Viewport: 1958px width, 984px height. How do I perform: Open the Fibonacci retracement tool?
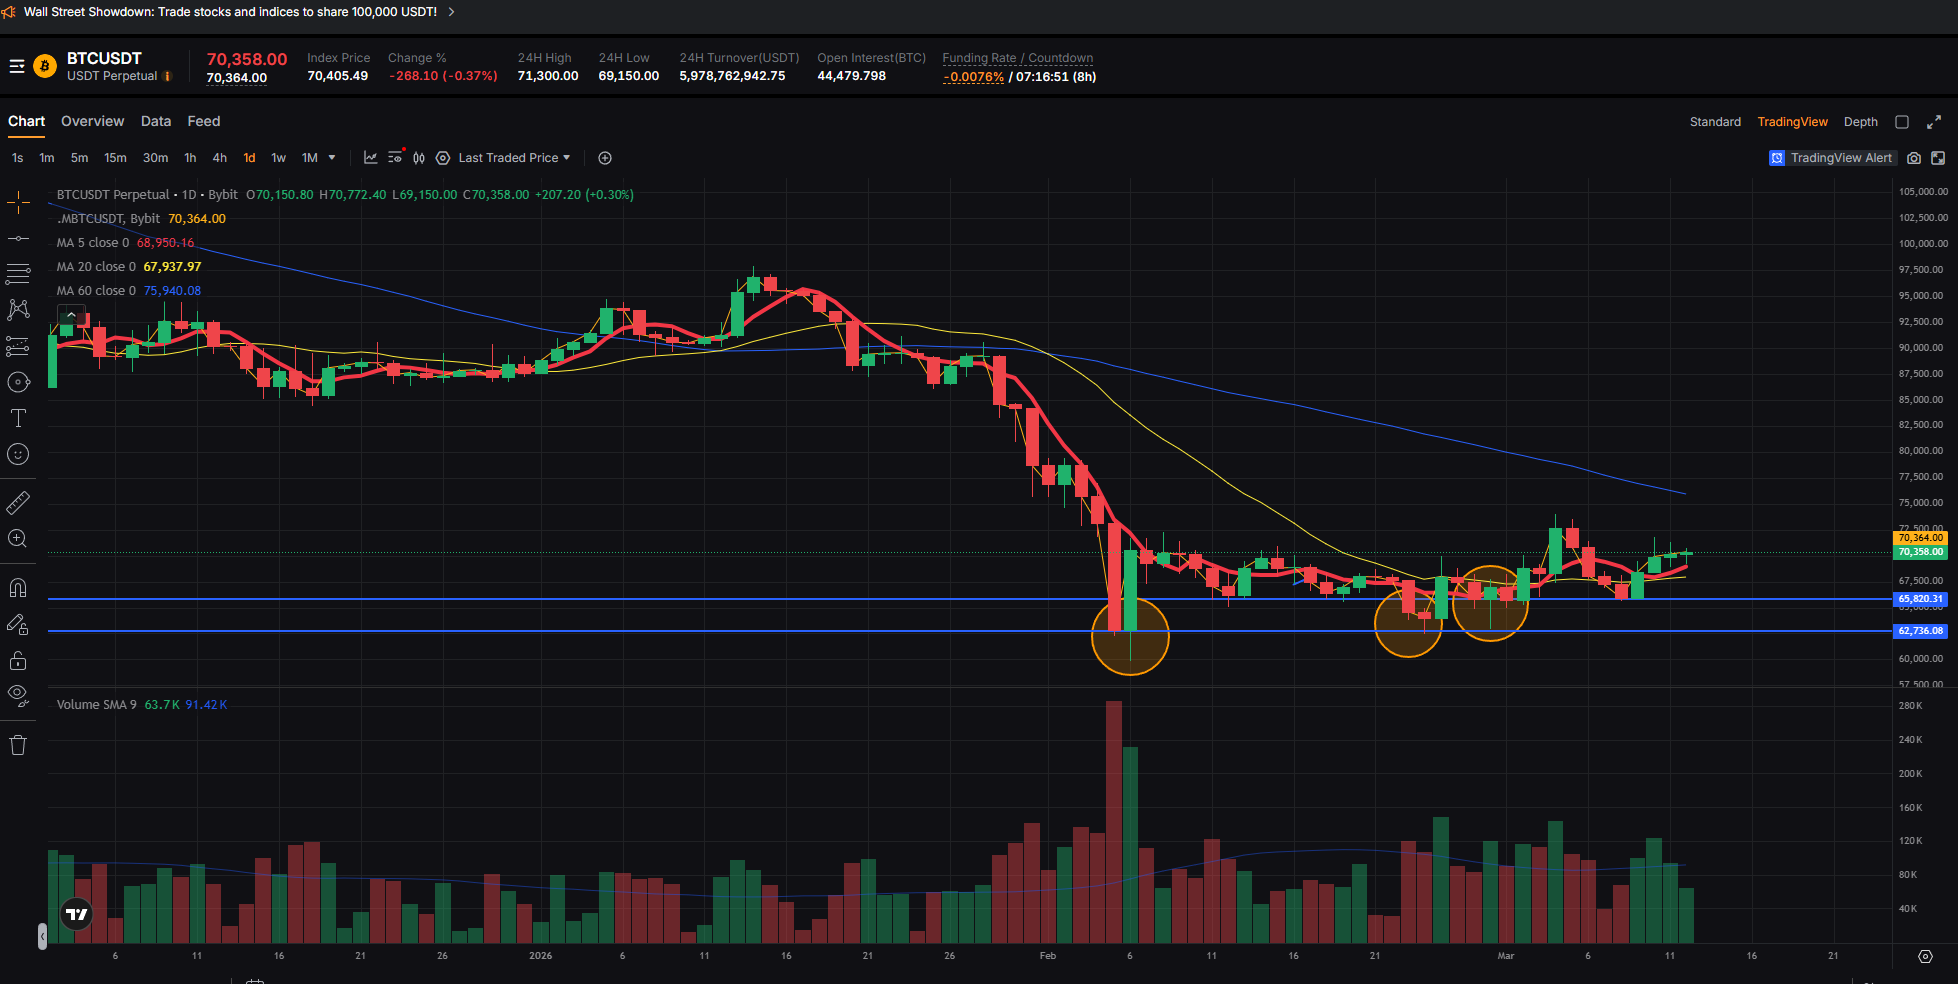pyautogui.click(x=18, y=274)
